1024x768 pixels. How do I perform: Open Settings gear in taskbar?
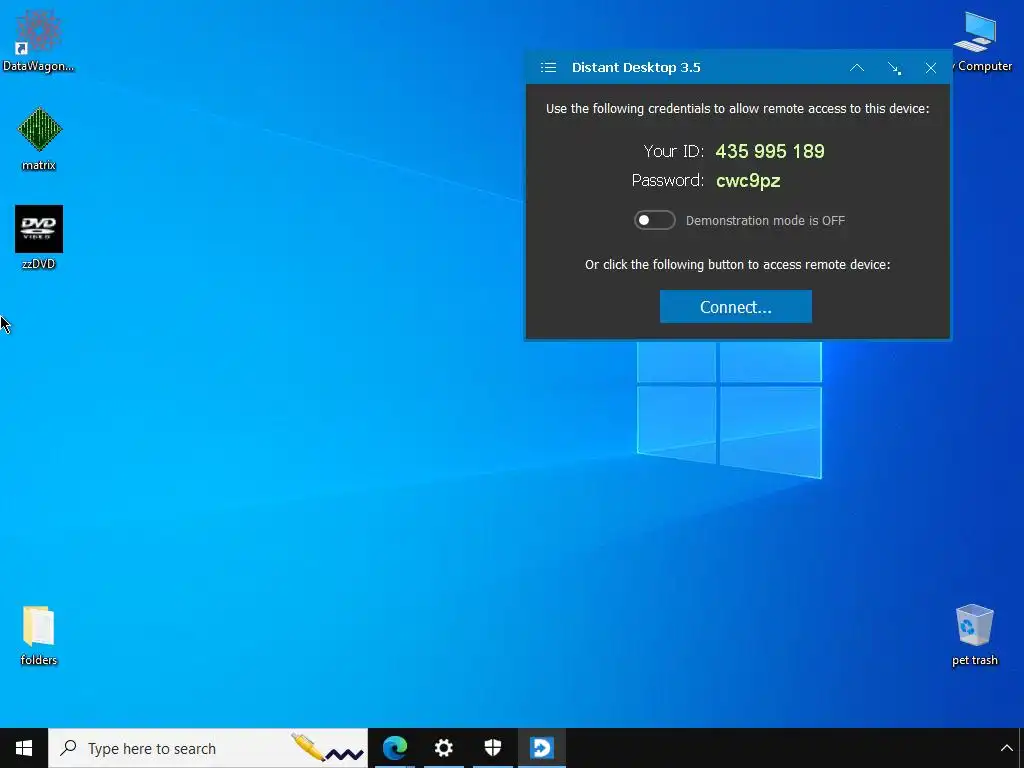(x=443, y=748)
